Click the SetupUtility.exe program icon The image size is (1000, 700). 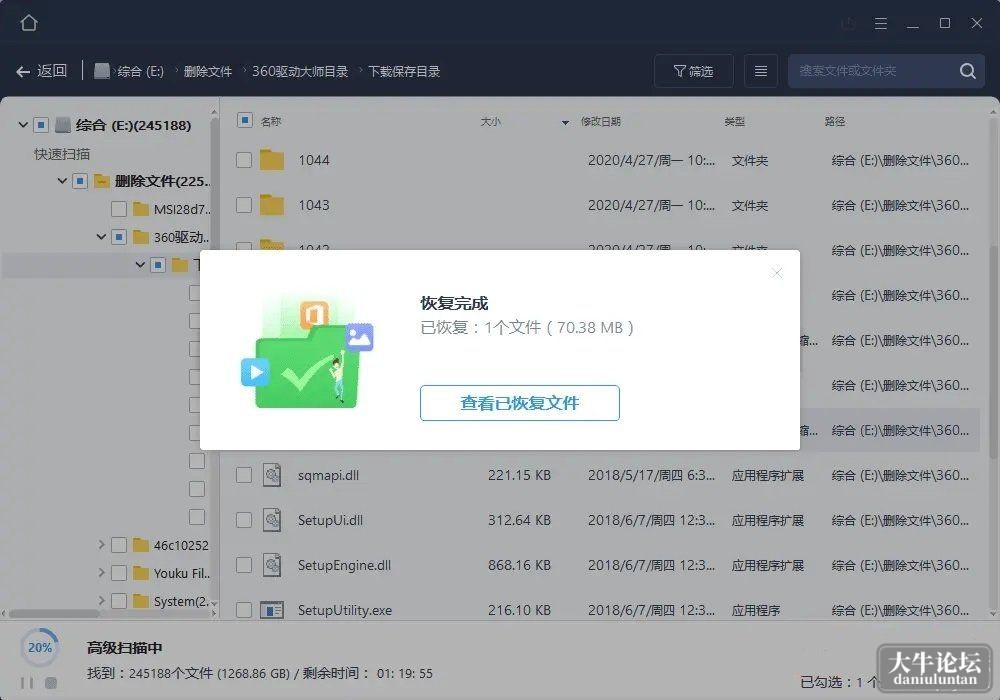[x=272, y=610]
